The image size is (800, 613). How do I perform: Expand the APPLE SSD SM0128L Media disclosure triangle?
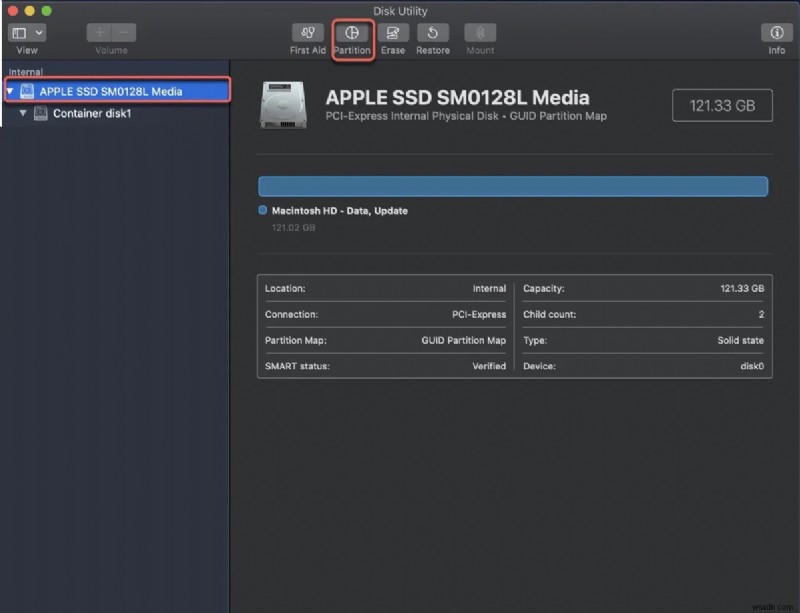(x=8, y=89)
